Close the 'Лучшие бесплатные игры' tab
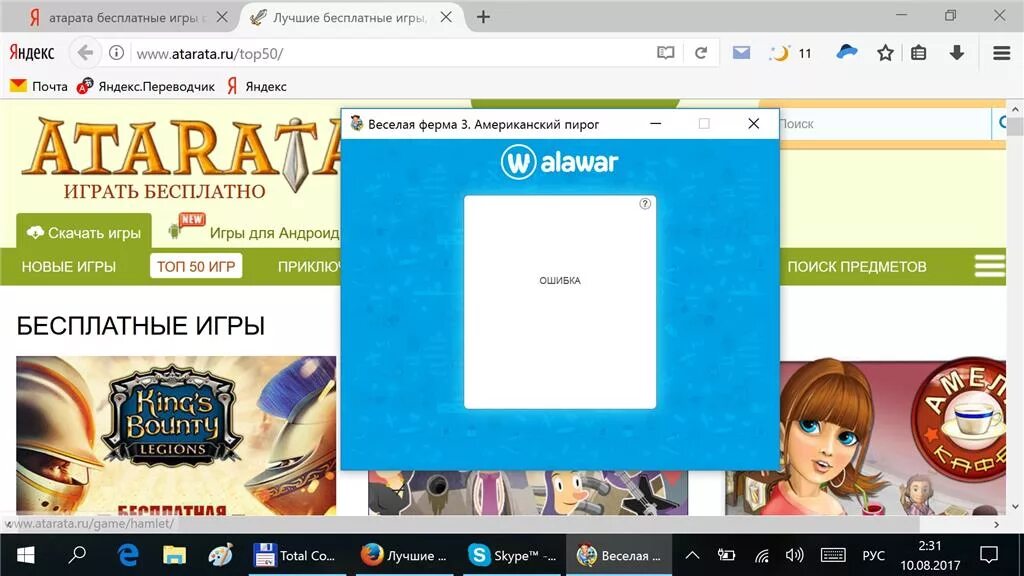 coord(446,17)
